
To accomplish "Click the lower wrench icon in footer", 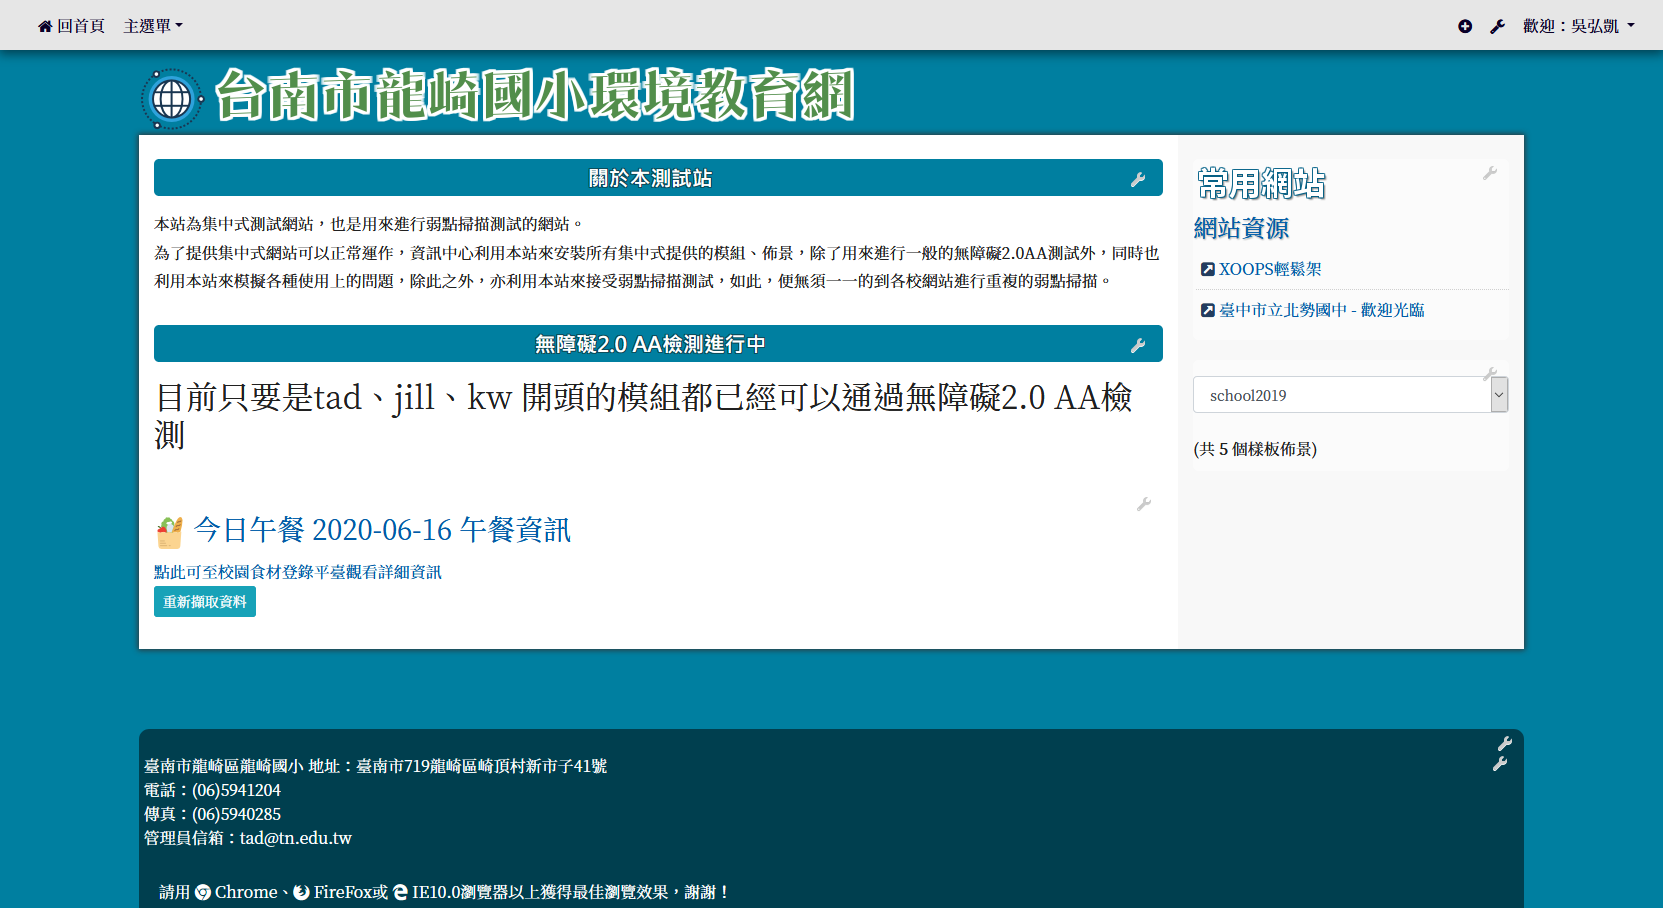I will tap(1499, 764).
